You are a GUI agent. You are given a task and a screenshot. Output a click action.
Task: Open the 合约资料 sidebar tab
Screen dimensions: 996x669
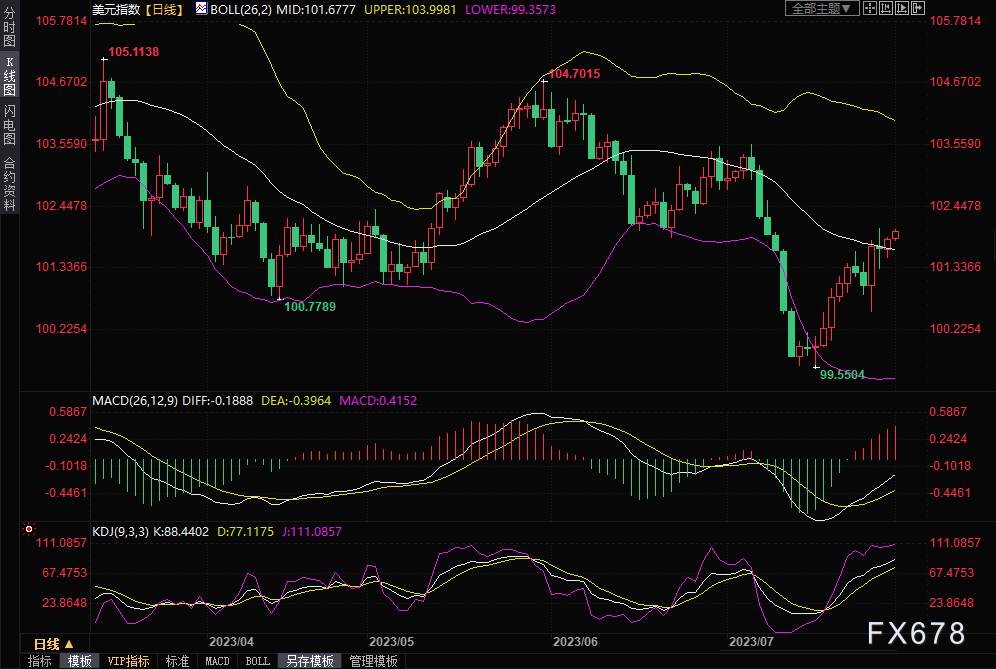tap(9, 184)
